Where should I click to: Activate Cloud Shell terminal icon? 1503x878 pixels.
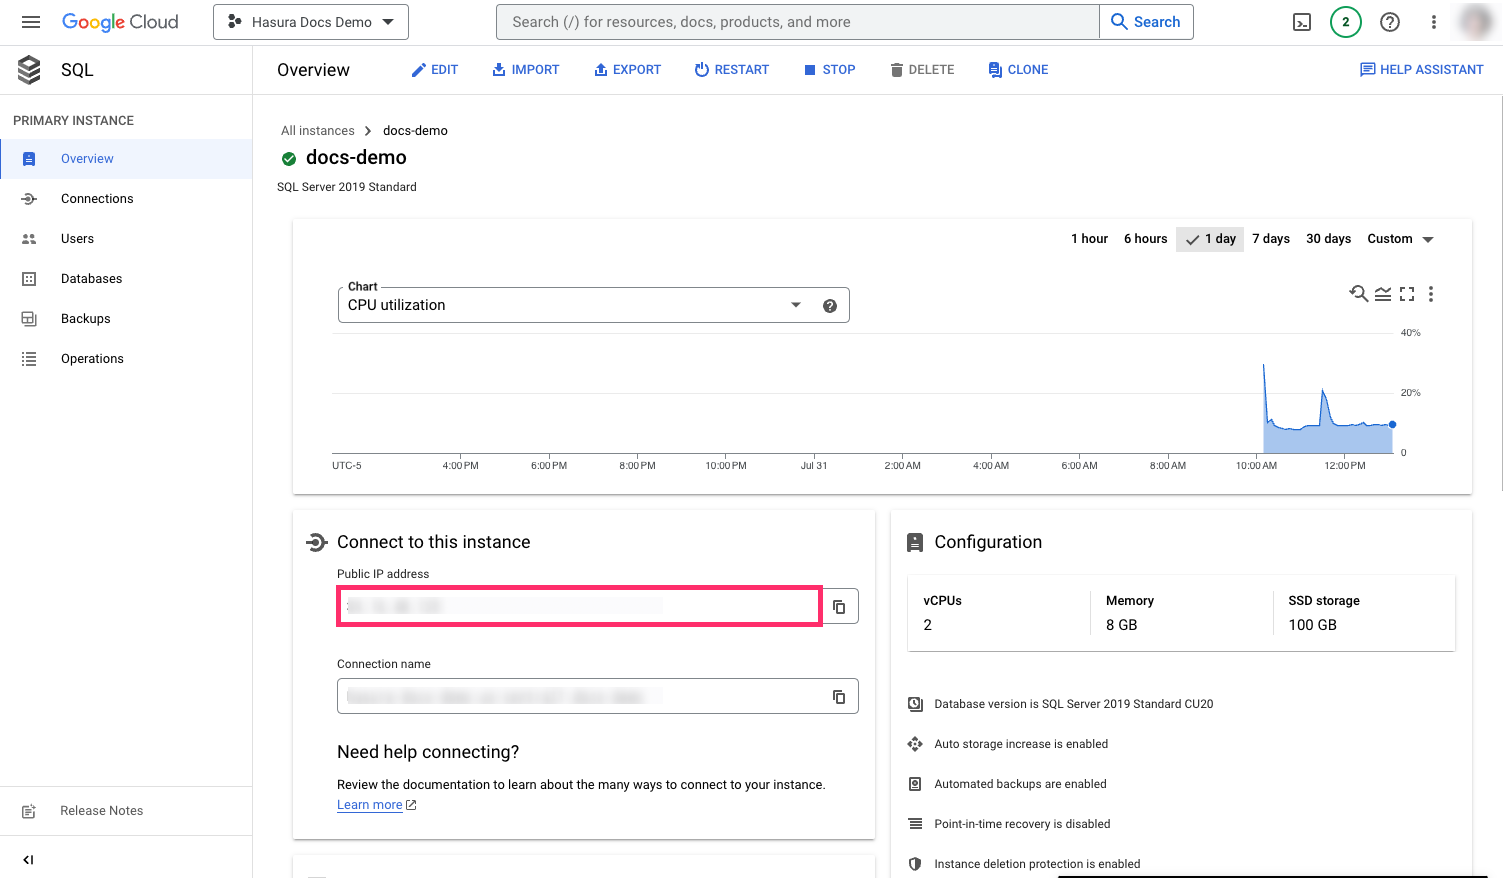[1302, 22]
